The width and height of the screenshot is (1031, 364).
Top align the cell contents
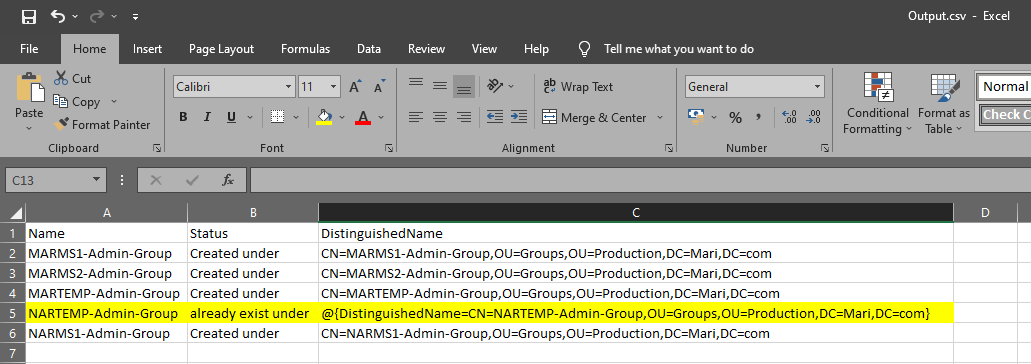pyautogui.click(x=416, y=83)
